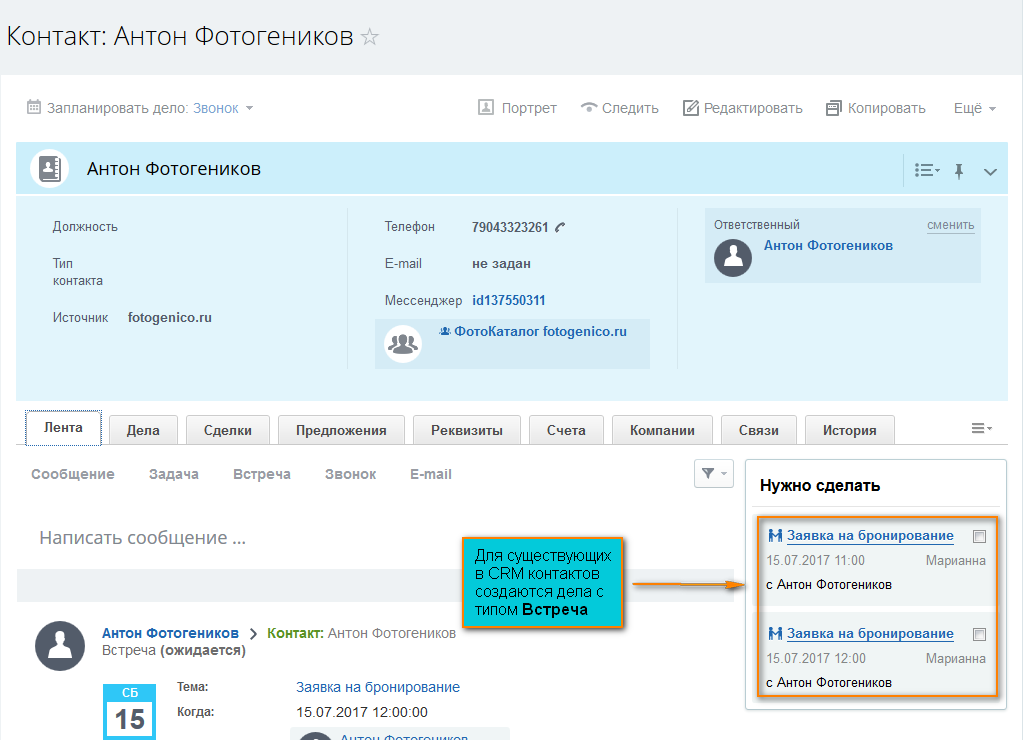Check the second Заявка на бронирование checkbox
Image resolution: width=1023 pixels, height=740 pixels.
980,634
